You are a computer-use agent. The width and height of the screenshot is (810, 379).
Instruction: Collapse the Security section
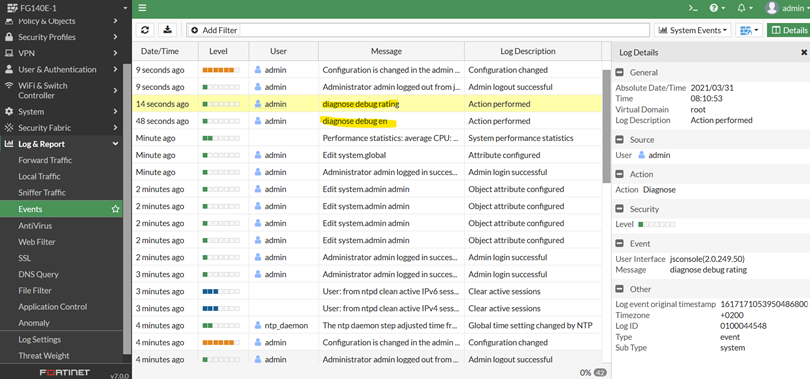click(x=619, y=209)
